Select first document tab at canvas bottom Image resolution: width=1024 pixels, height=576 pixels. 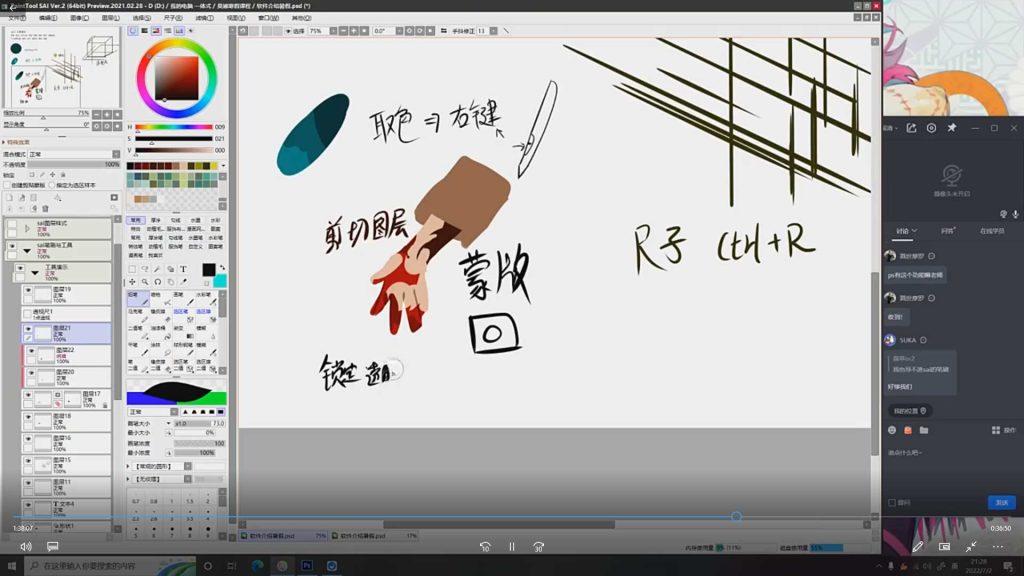[283, 536]
